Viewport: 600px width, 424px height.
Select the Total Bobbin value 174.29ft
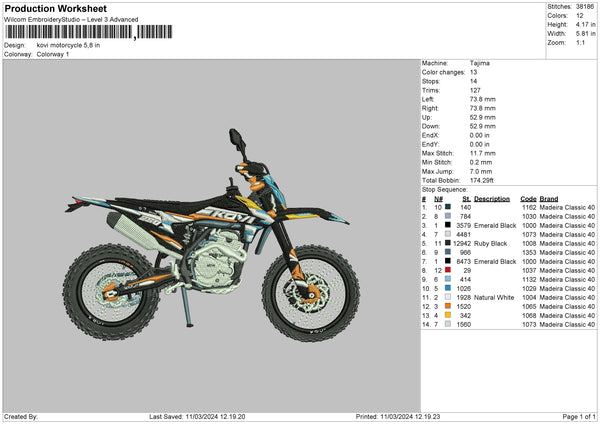[481, 180]
